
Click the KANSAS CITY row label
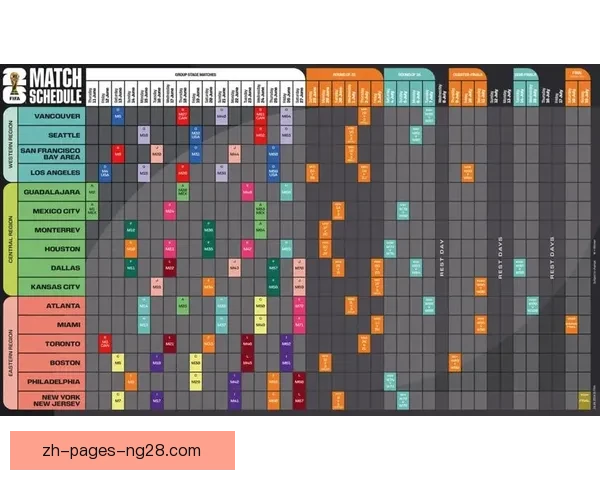51,287
